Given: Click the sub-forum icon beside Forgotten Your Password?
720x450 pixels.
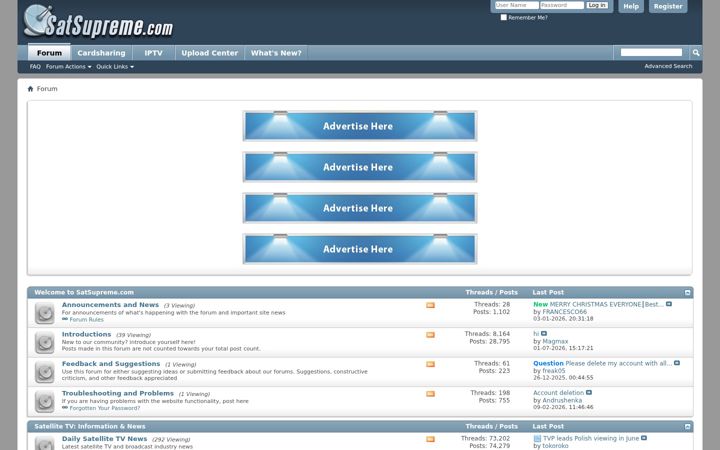Looking at the screenshot, I should click(x=65, y=408).
